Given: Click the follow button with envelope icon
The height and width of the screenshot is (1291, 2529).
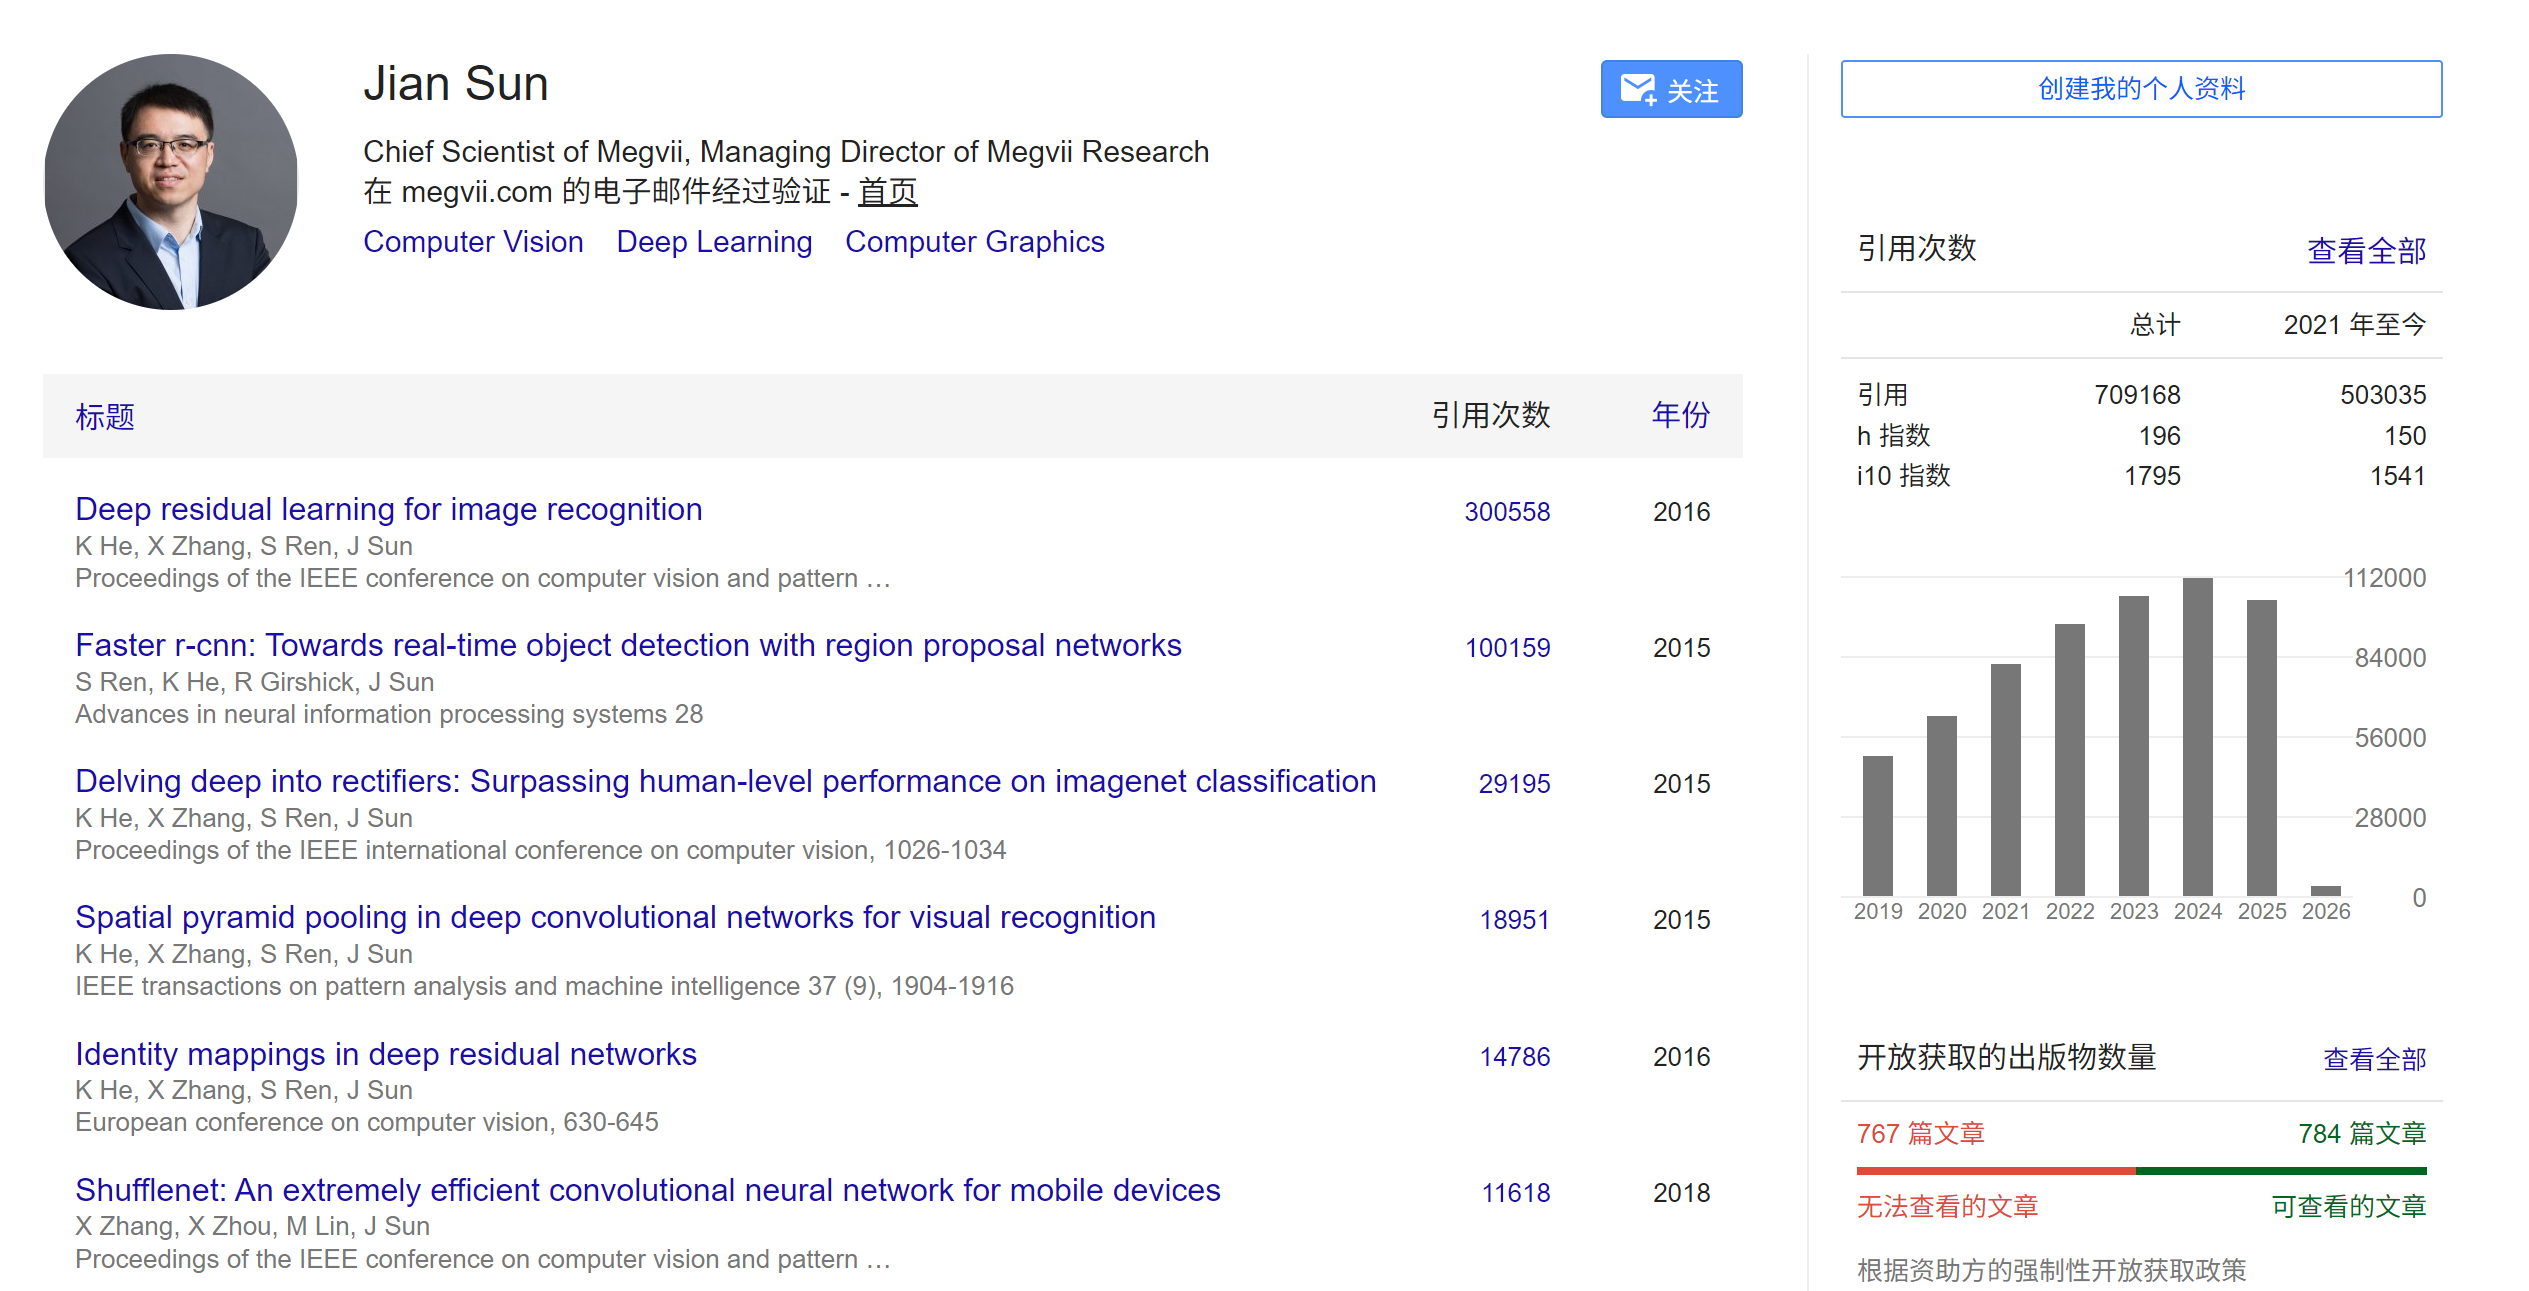Looking at the screenshot, I should (x=1670, y=90).
